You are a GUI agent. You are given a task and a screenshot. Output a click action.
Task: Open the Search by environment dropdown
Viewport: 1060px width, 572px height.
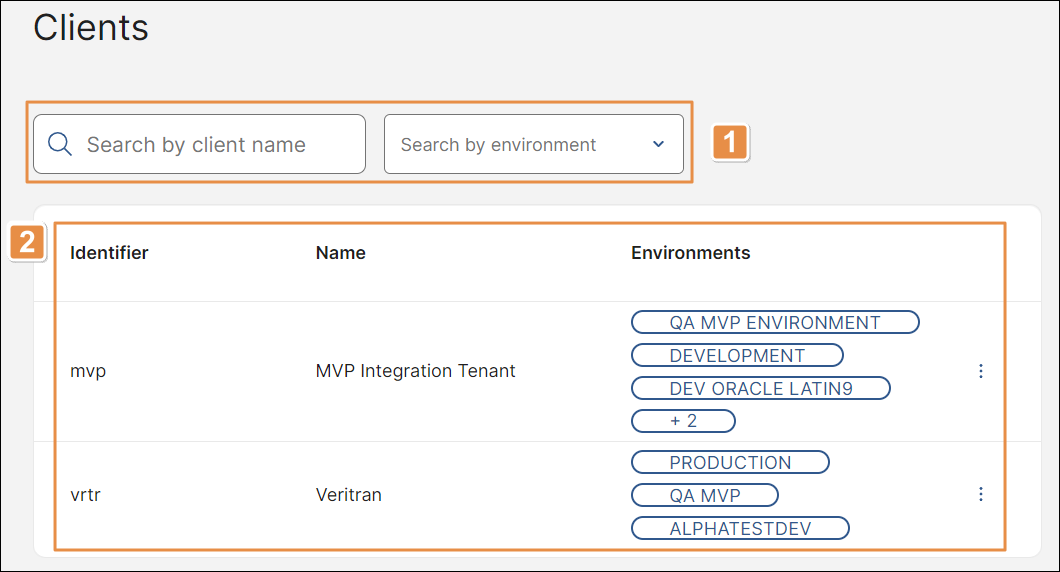point(520,145)
